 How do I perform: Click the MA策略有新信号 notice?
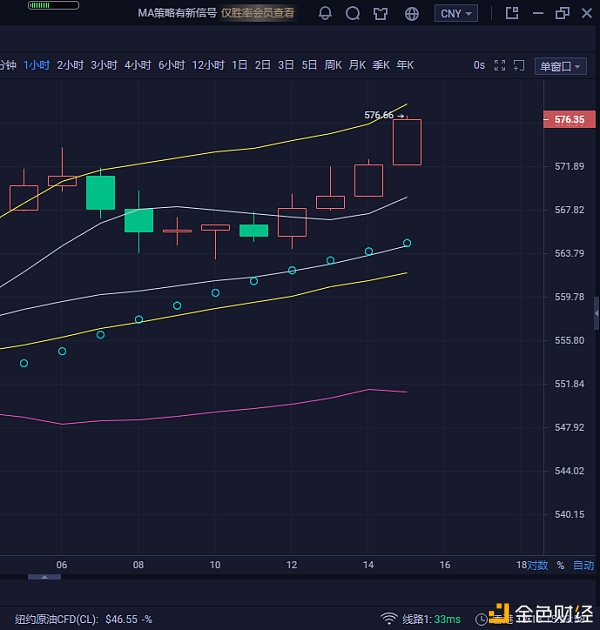click(177, 13)
